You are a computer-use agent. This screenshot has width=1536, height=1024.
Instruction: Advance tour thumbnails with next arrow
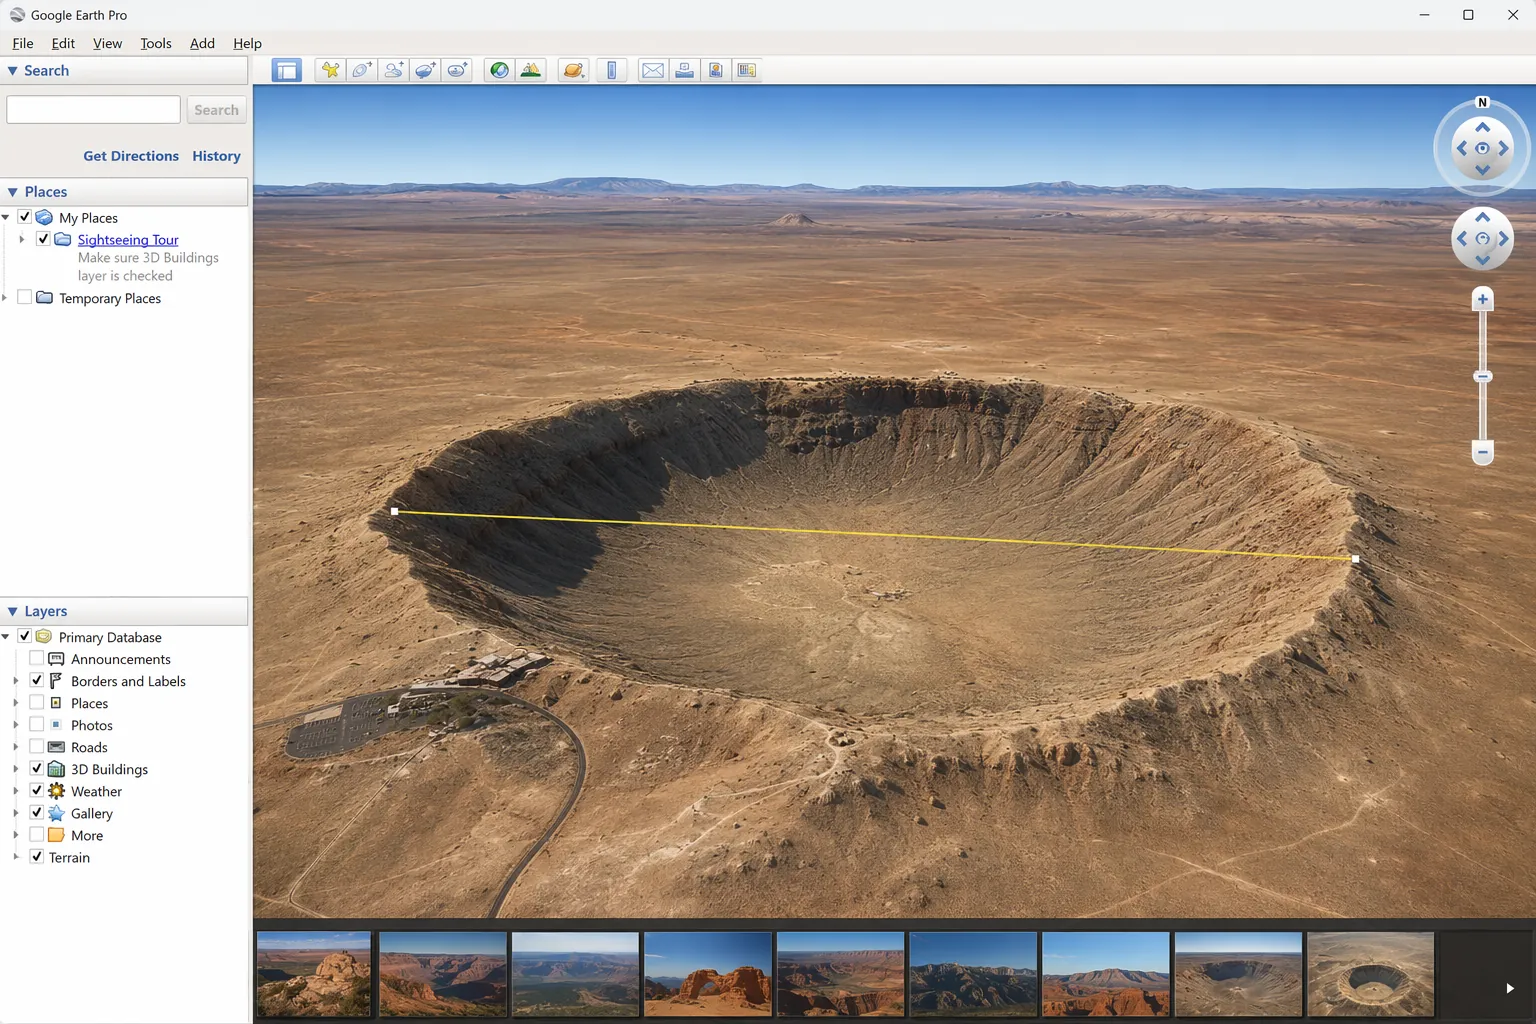coord(1510,988)
